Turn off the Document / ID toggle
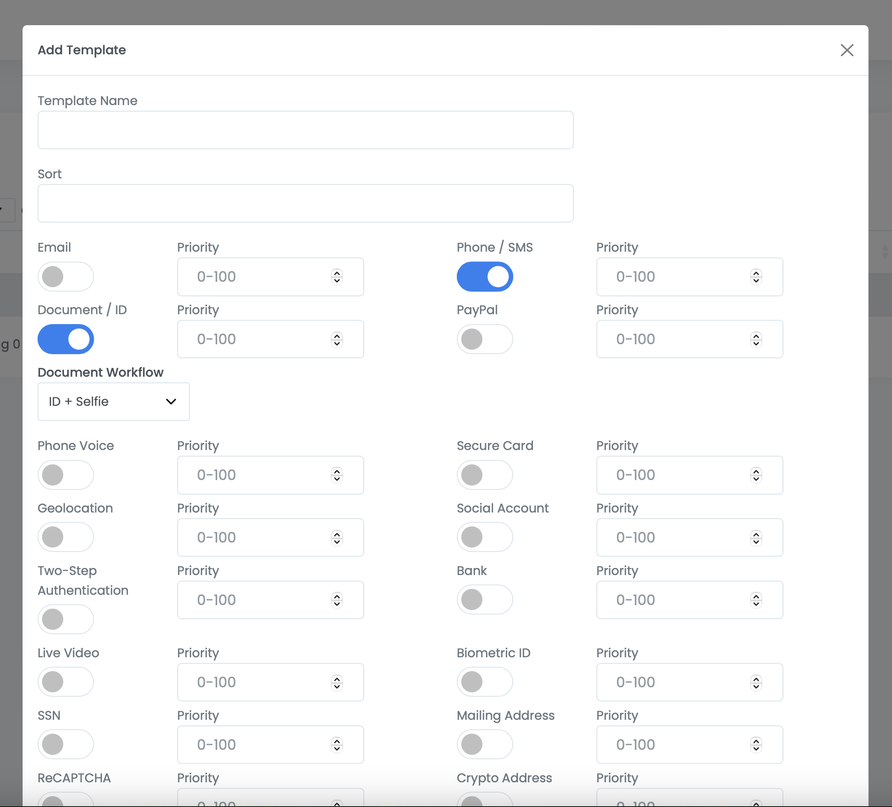The height and width of the screenshot is (807, 892). pyautogui.click(x=66, y=339)
